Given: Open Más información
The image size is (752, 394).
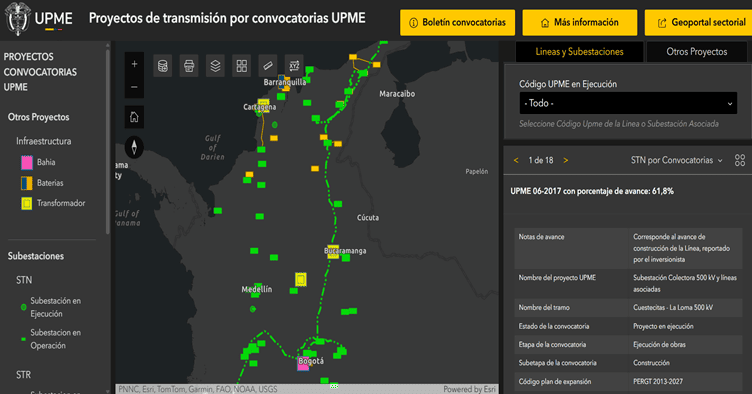Looking at the screenshot, I should click(580, 23).
